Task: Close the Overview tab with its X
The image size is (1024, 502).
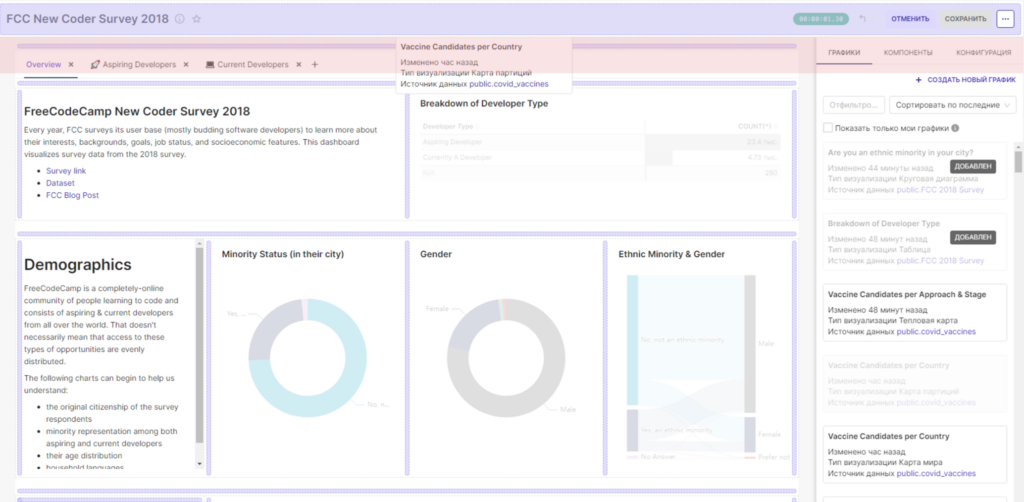Action: (71, 65)
